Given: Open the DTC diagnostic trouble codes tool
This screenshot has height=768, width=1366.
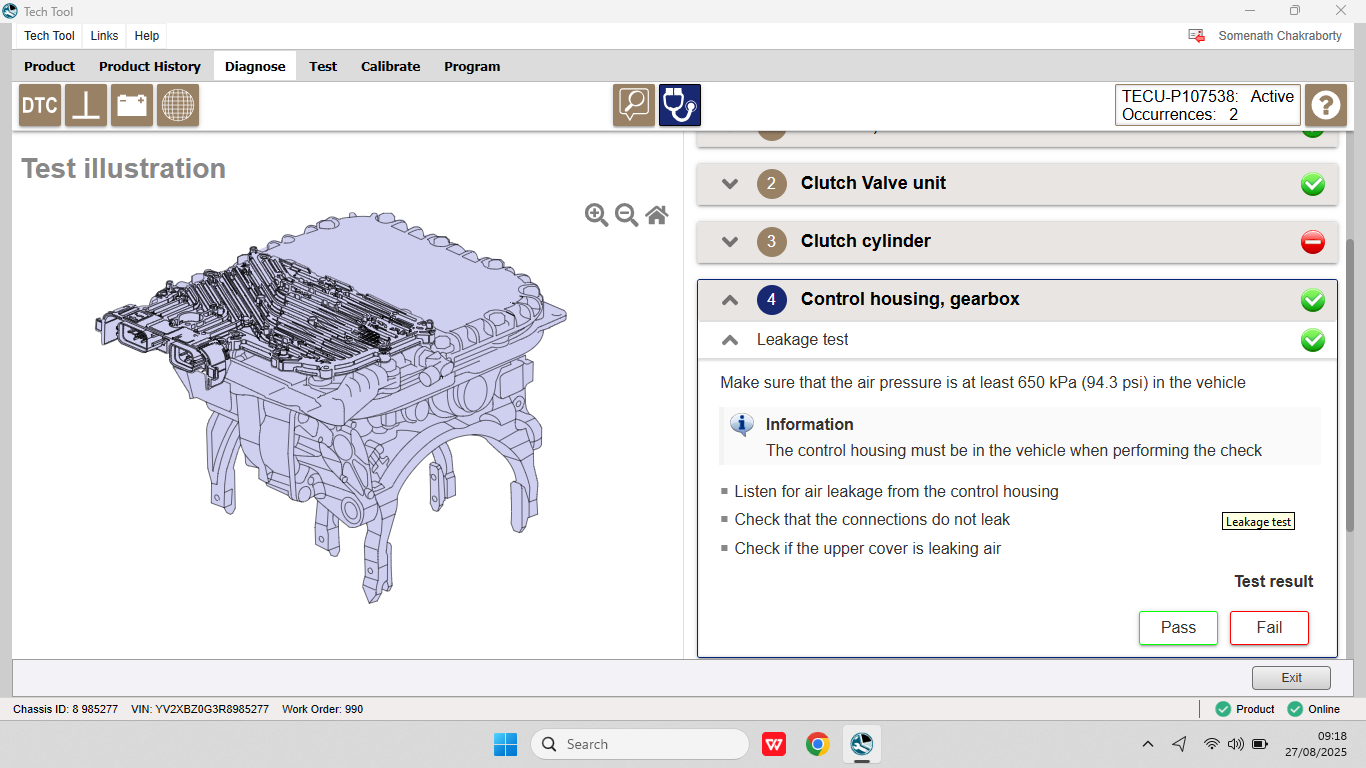Looking at the screenshot, I should tap(40, 105).
